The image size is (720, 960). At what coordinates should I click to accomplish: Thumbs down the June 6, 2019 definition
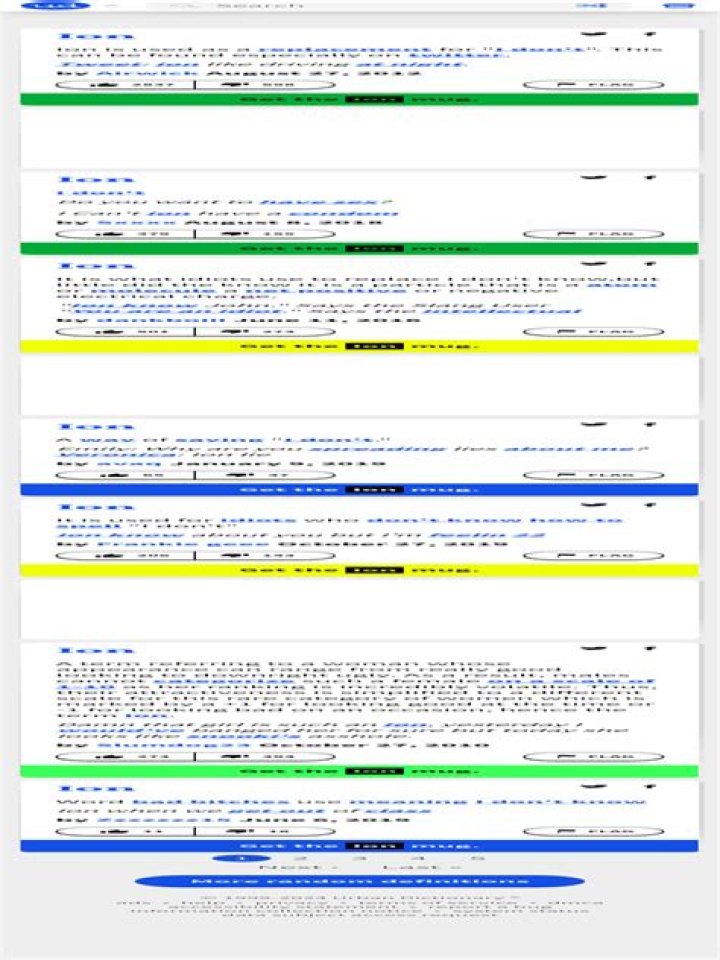pyautogui.click(x=265, y=831)
